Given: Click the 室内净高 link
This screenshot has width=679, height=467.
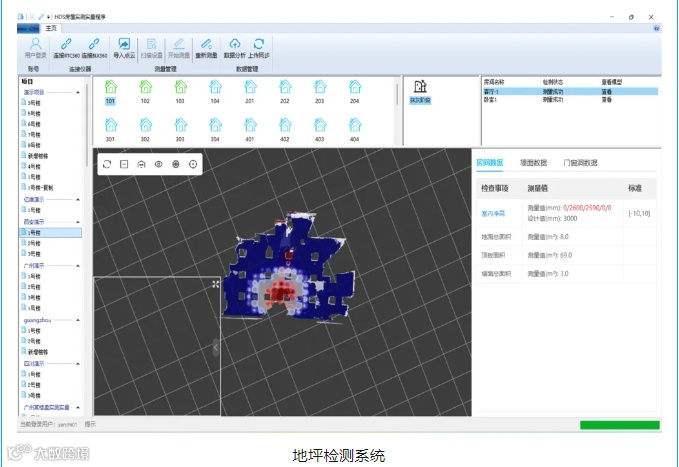Looking at the screenshot, I should point(493,213).
